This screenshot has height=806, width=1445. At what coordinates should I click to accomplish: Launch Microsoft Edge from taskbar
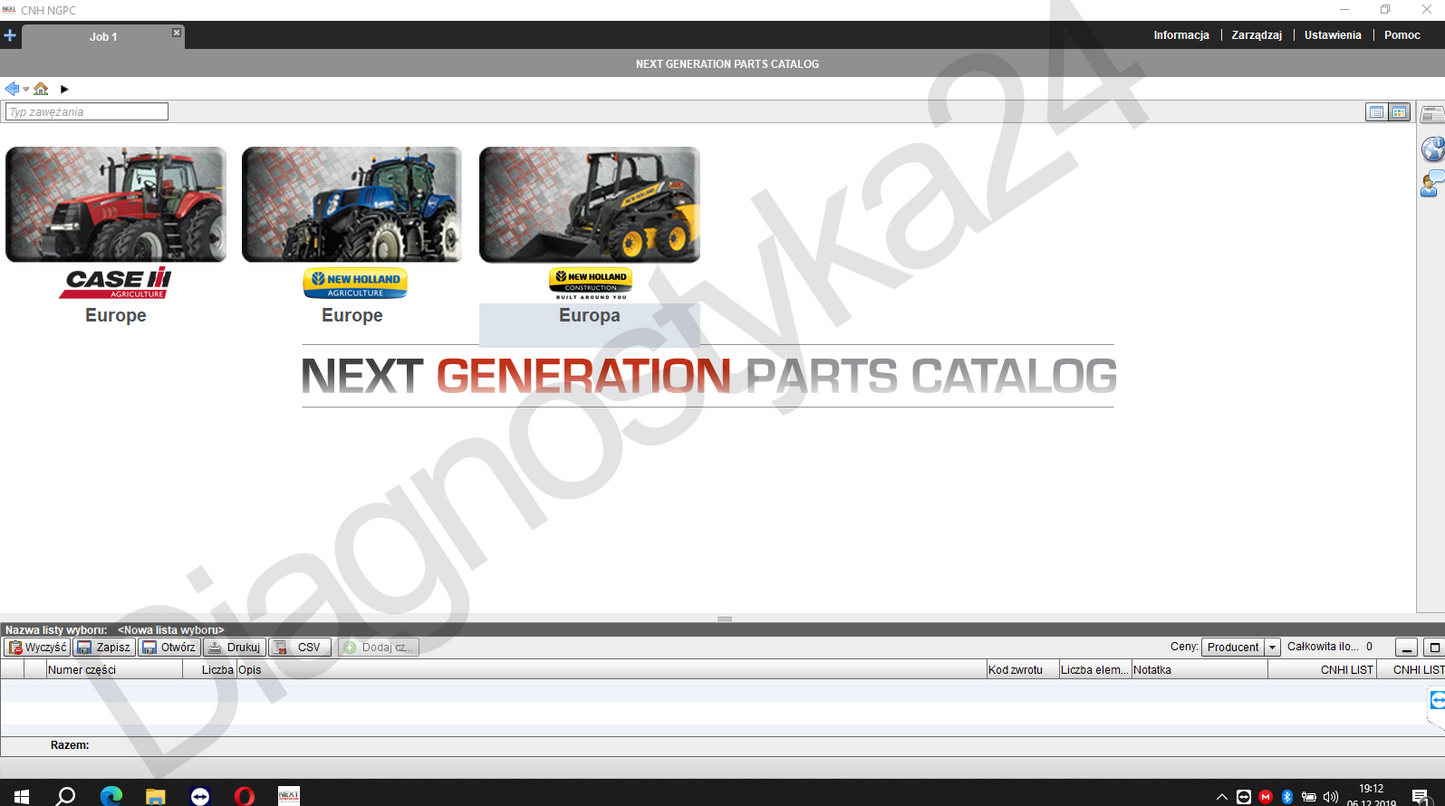tap(111, 796)
